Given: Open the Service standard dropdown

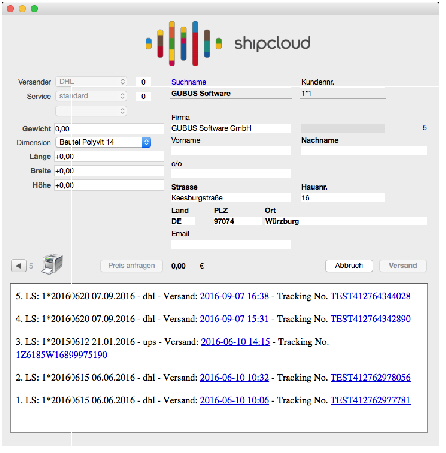Looking at the screenshot, I should click(91, 97).
